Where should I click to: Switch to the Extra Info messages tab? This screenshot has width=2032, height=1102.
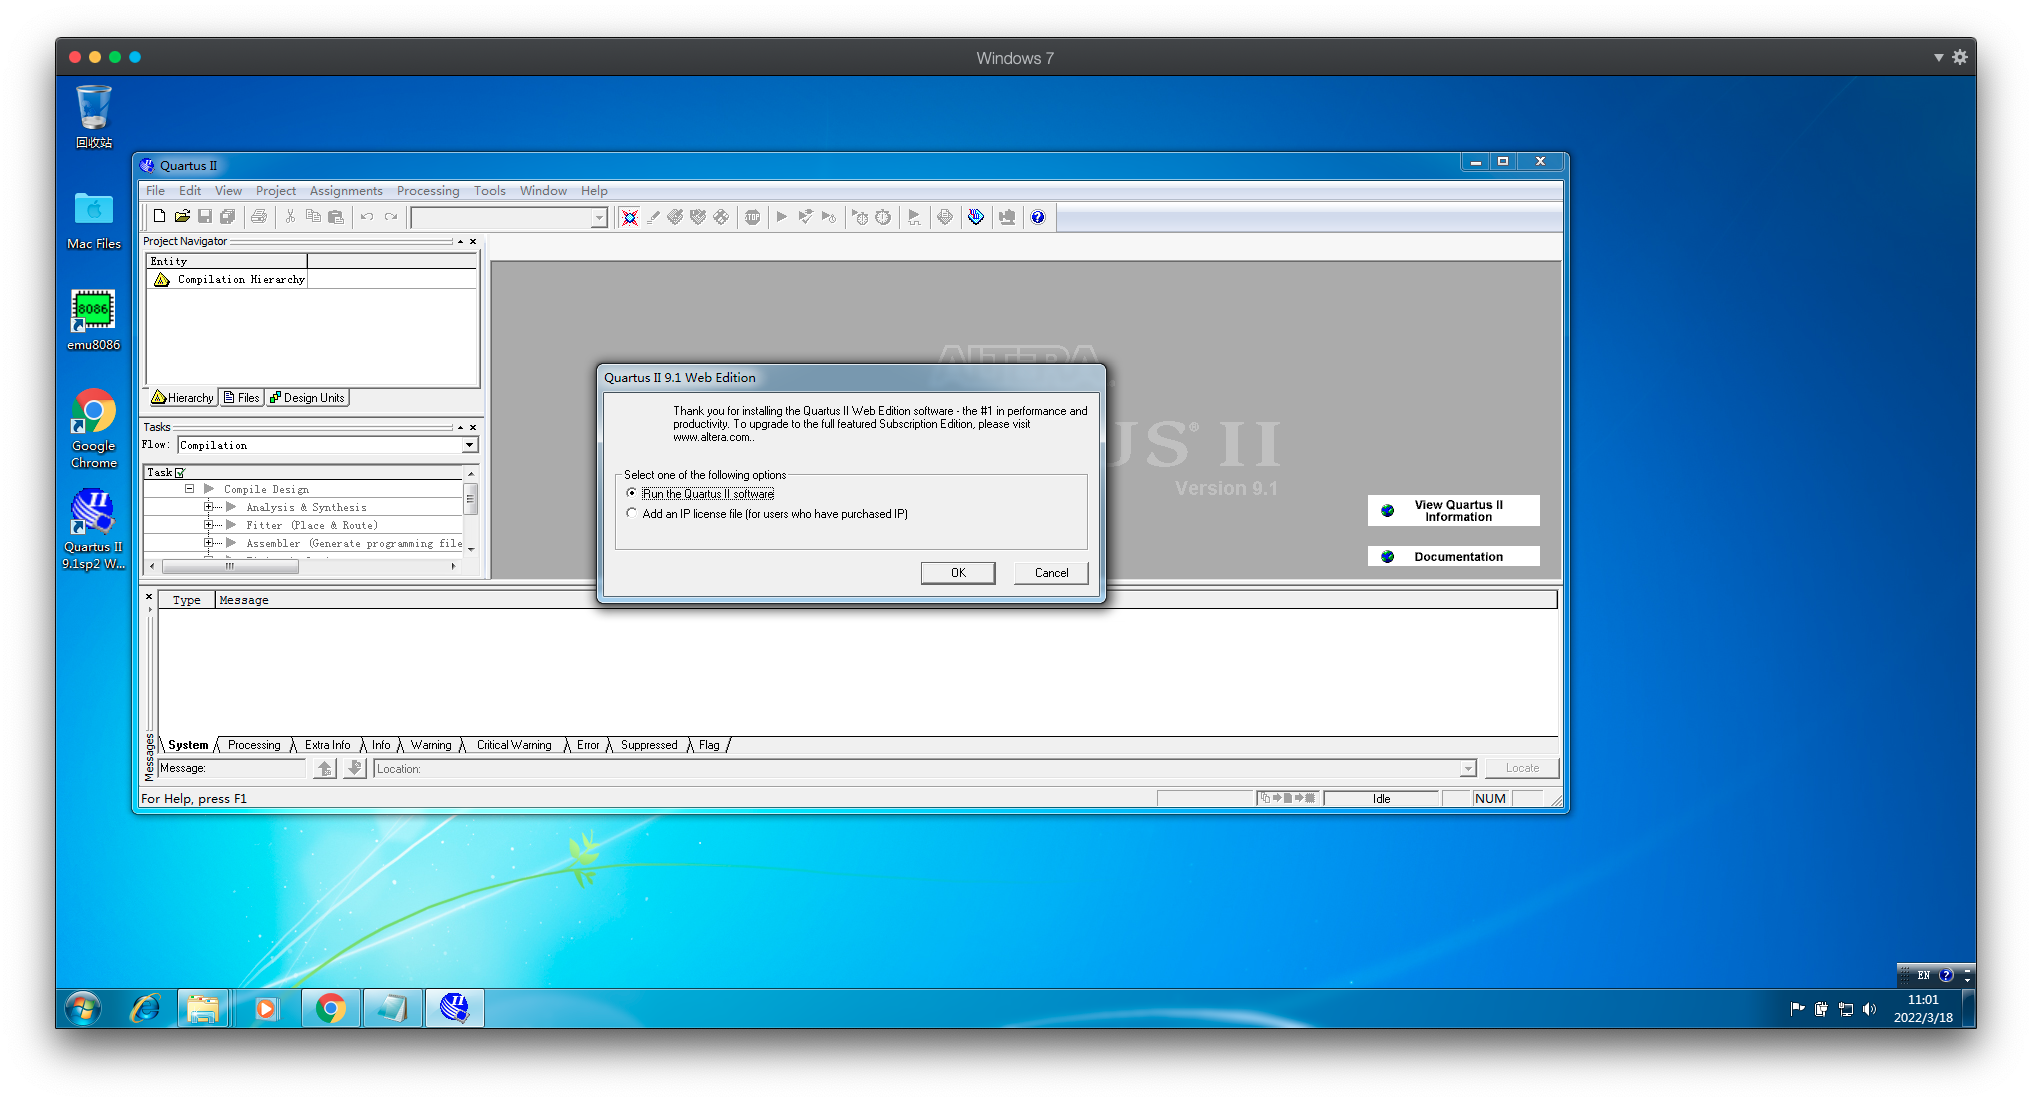click(327, 745)
